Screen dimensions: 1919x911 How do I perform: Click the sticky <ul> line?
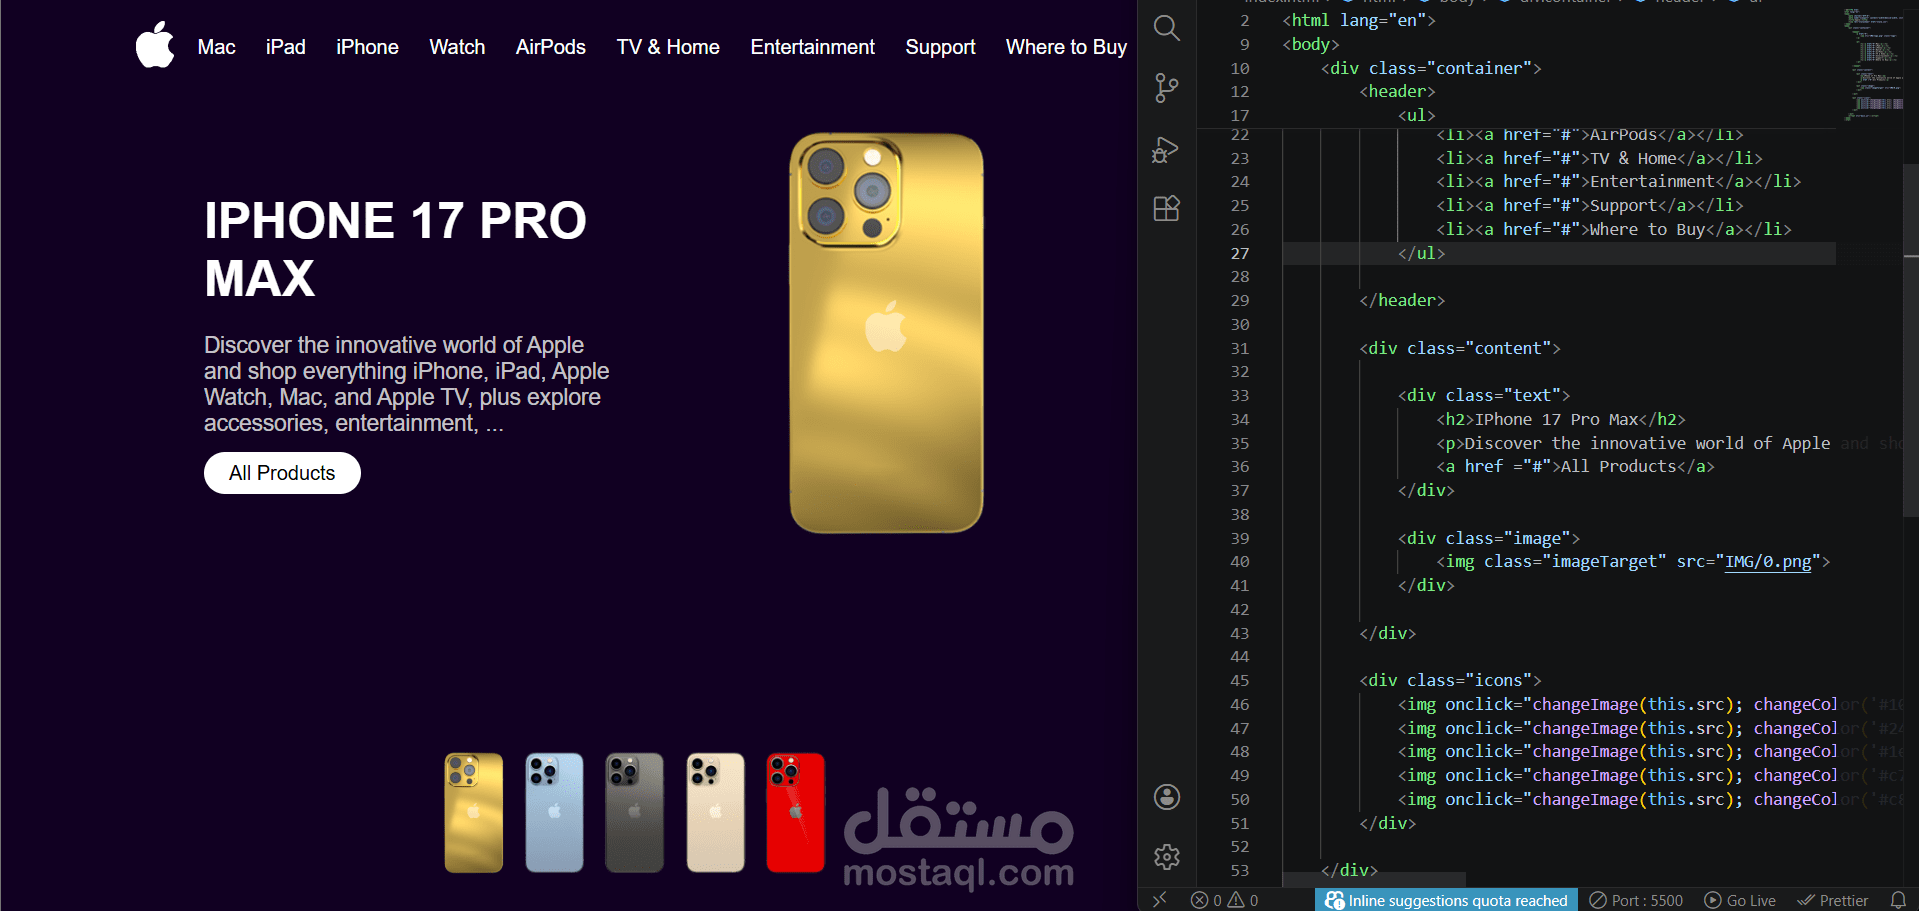click(x=1416, y=115)
